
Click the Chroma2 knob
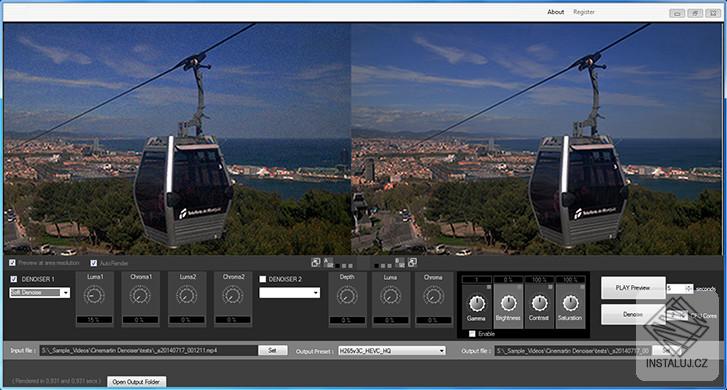(x=233, y=295)
